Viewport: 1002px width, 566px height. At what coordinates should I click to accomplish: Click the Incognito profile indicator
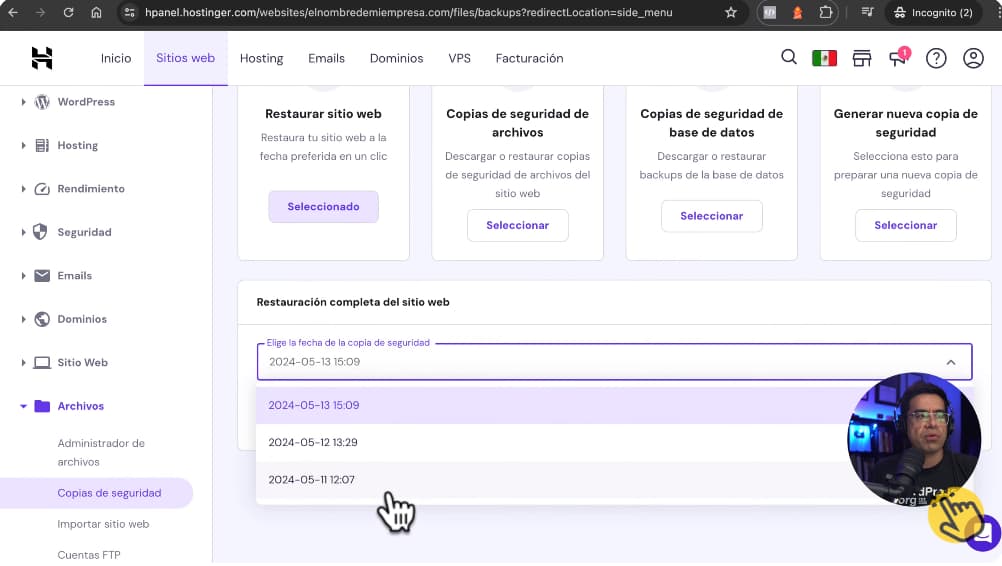click(x=934, y=12)
